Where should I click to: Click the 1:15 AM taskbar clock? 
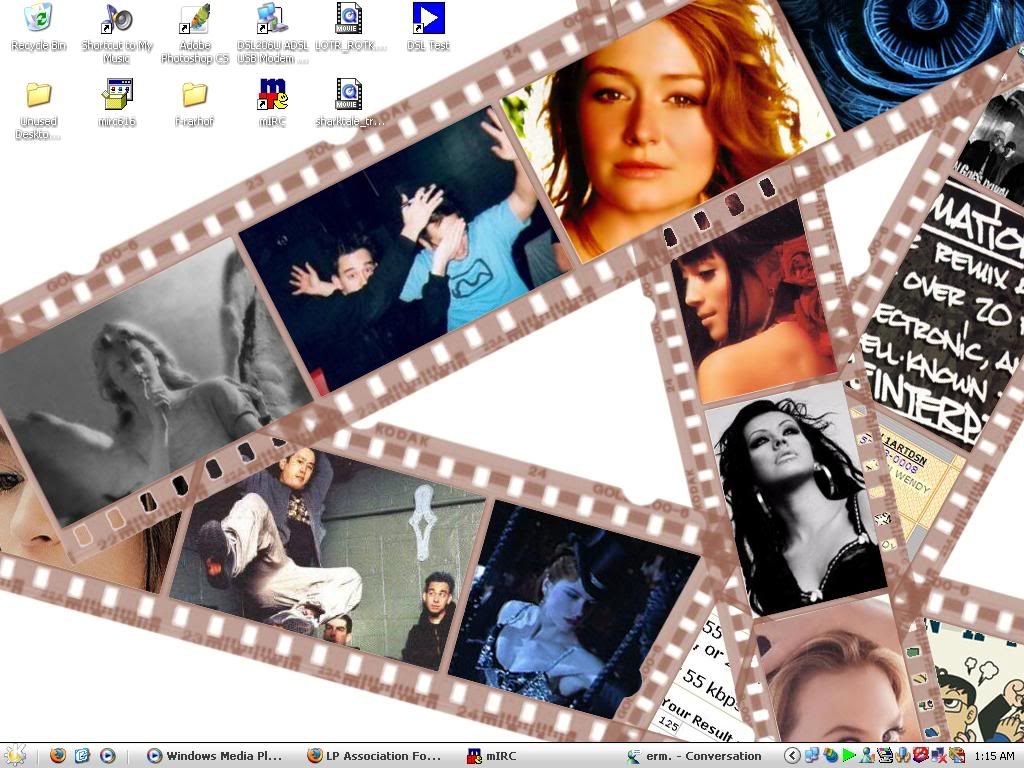994,756
